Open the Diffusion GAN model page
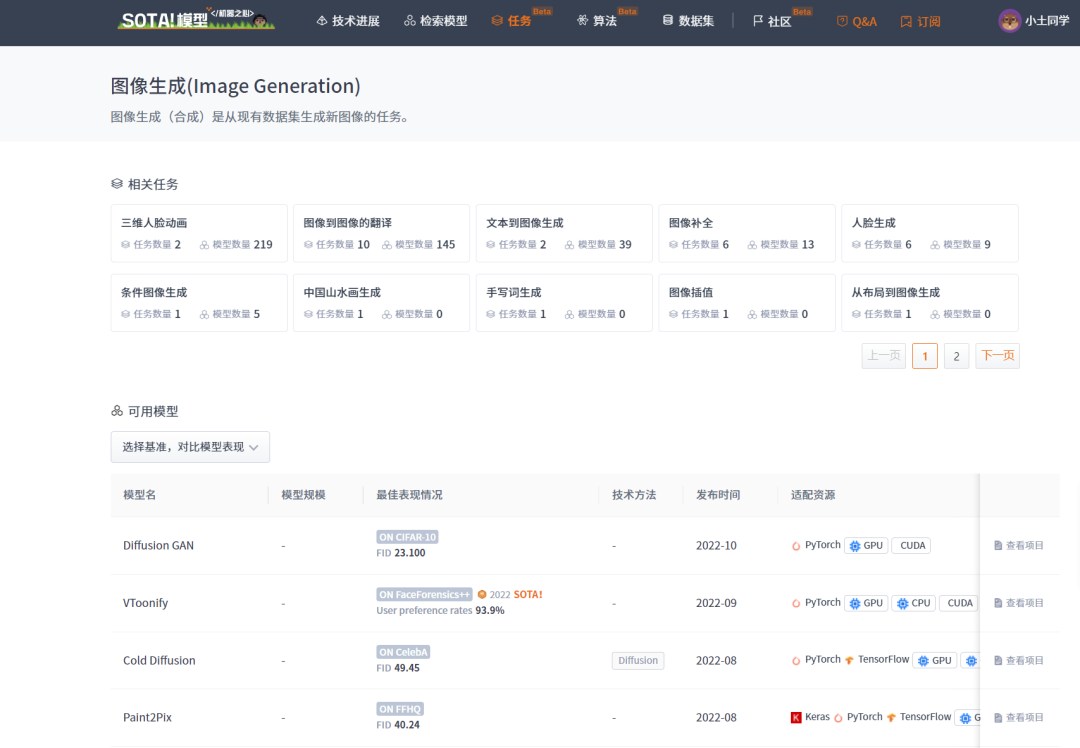 point(158,545)
